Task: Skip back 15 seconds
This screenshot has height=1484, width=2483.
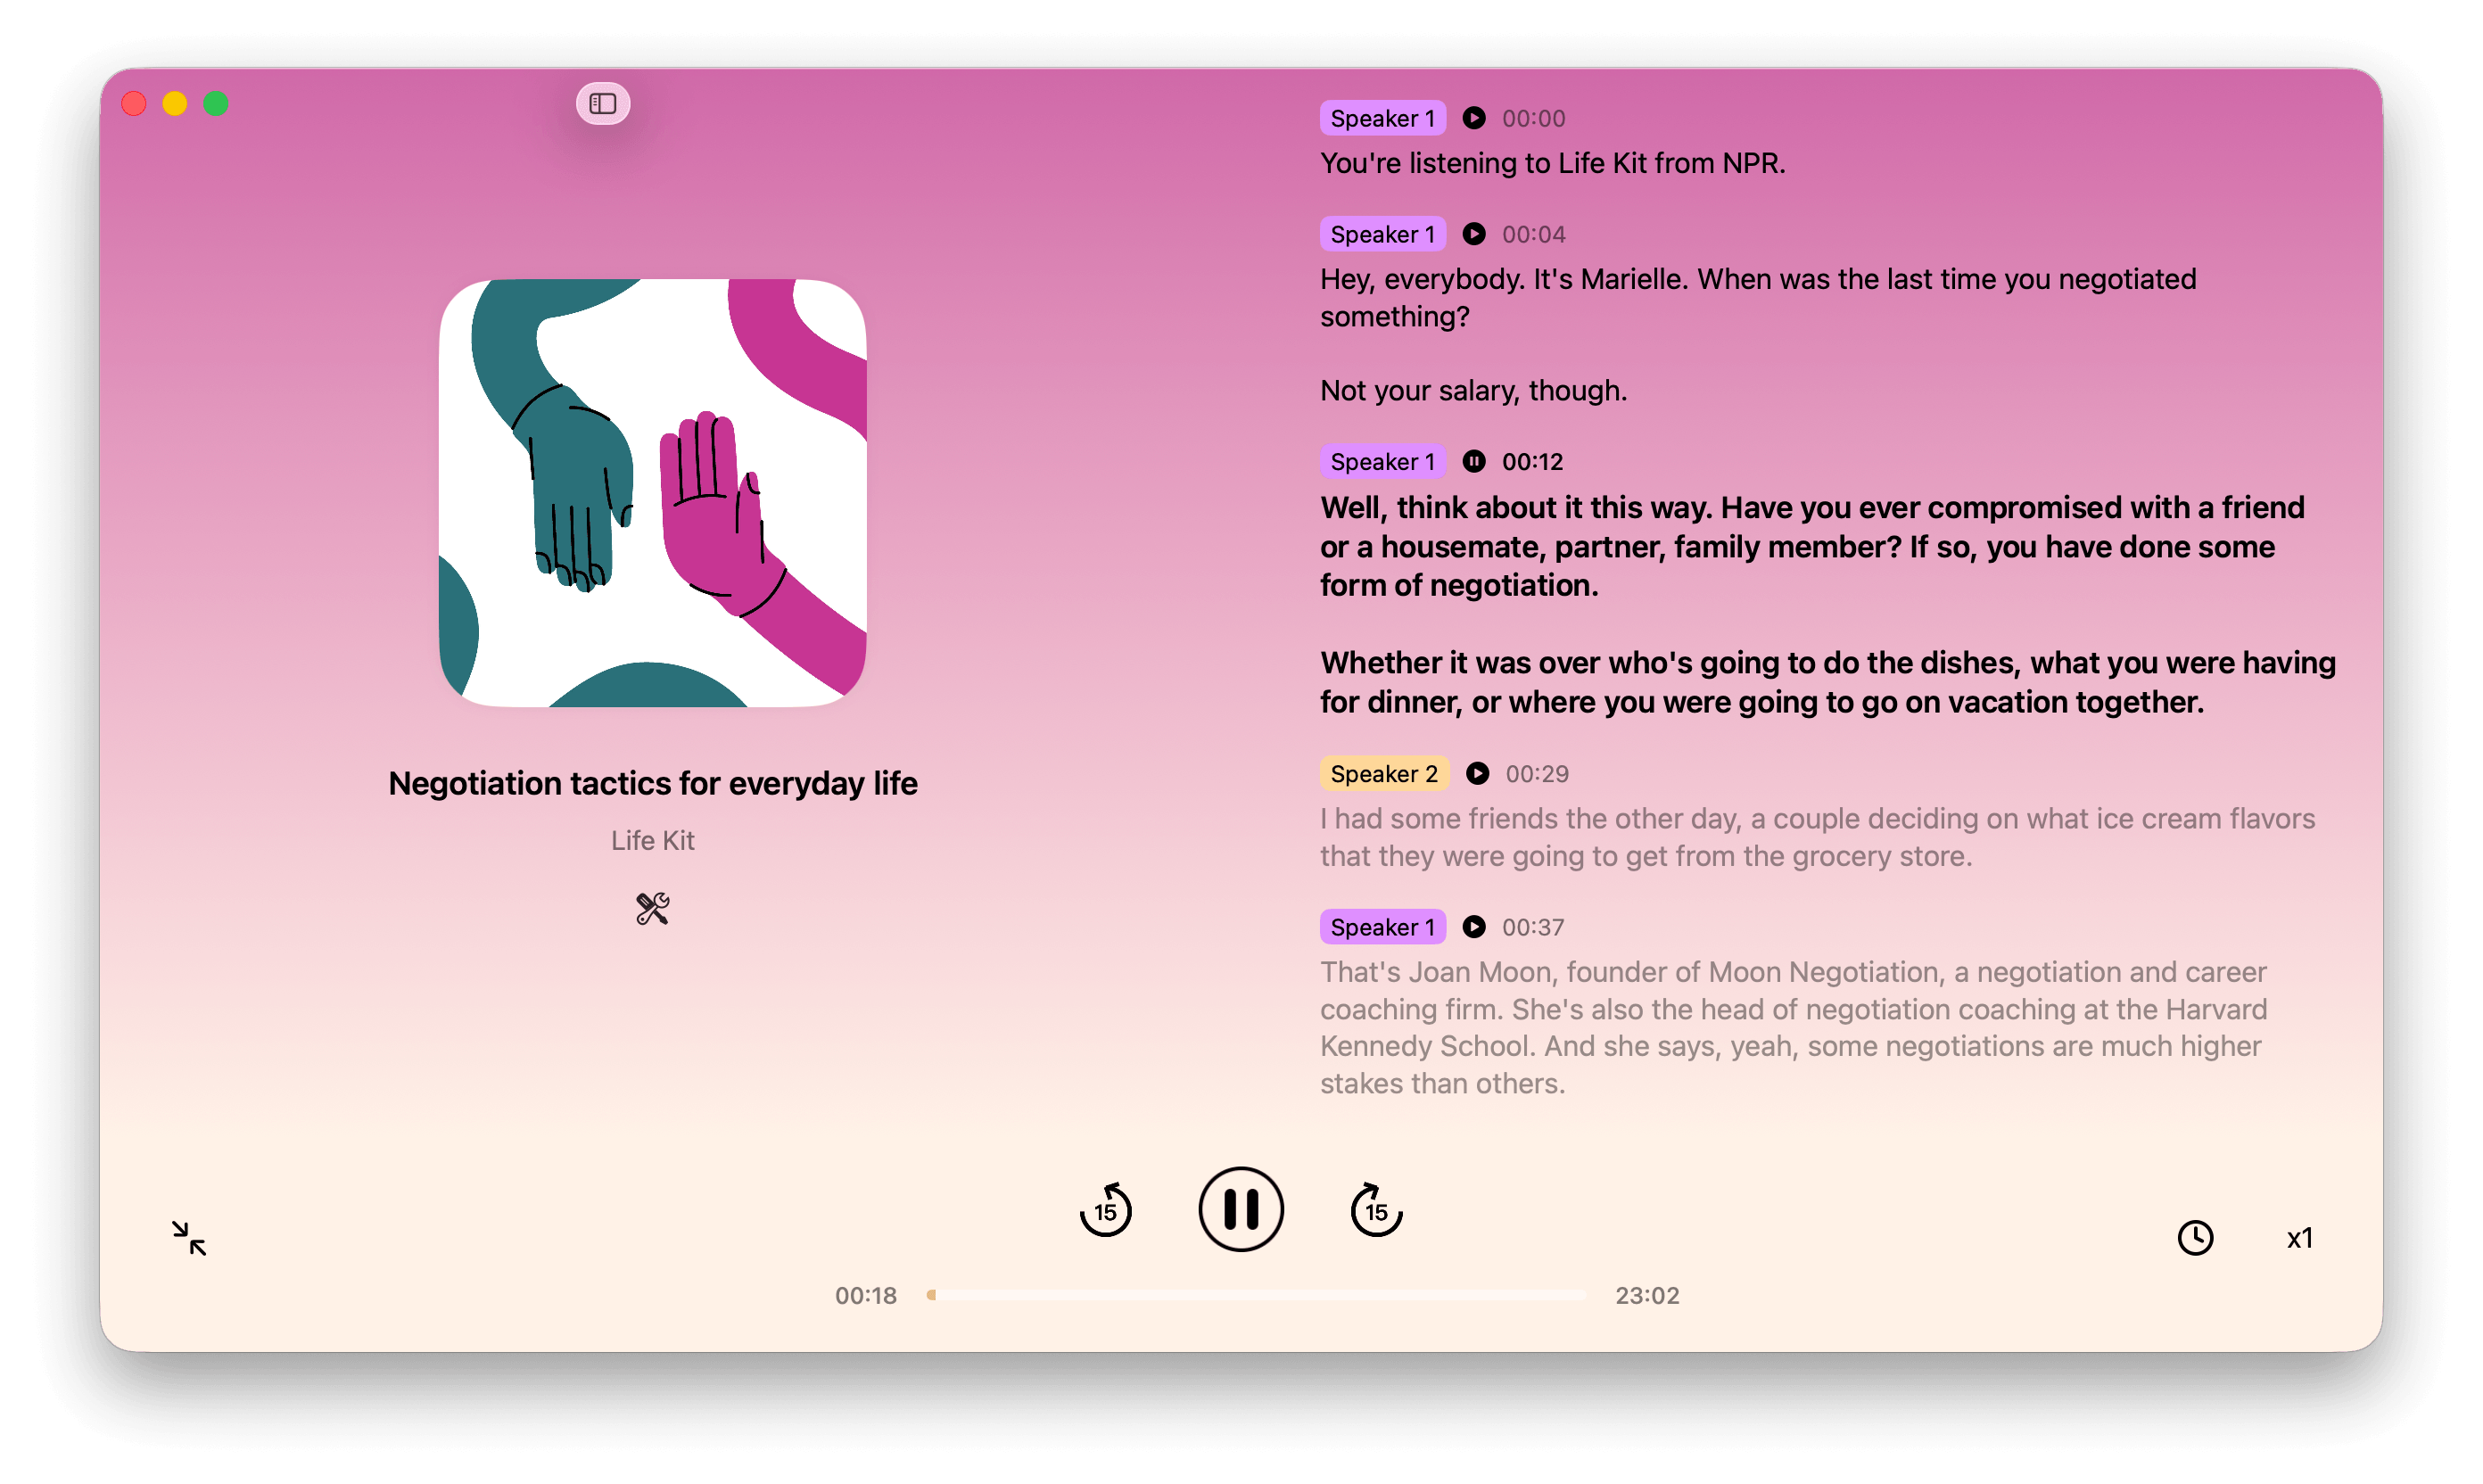Action: (1105, 1210)
